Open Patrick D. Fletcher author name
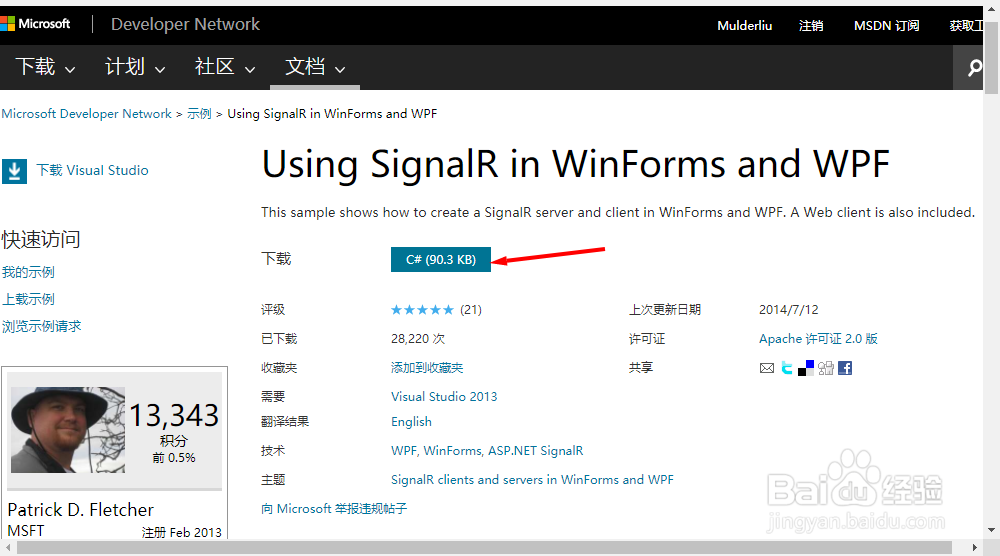Screen dimensions: 1000x556 pos(80,510)
